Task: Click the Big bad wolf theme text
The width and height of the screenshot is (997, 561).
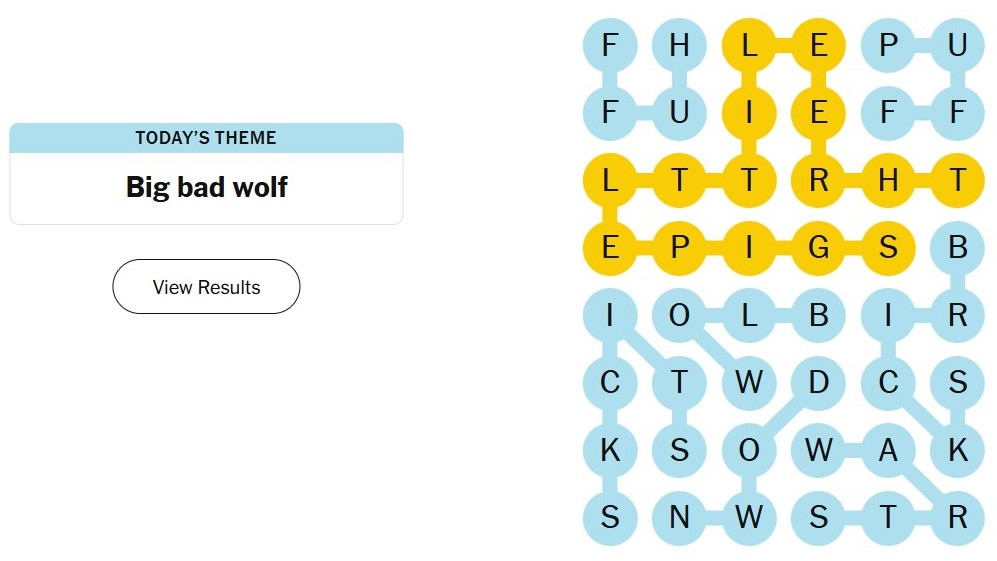Action: pyautogui.click(x=206, y=187)
